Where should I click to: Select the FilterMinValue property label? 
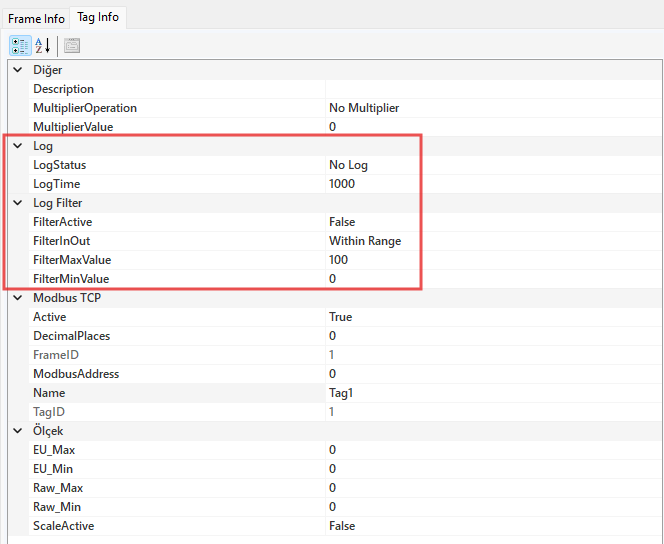pos(71,279)
